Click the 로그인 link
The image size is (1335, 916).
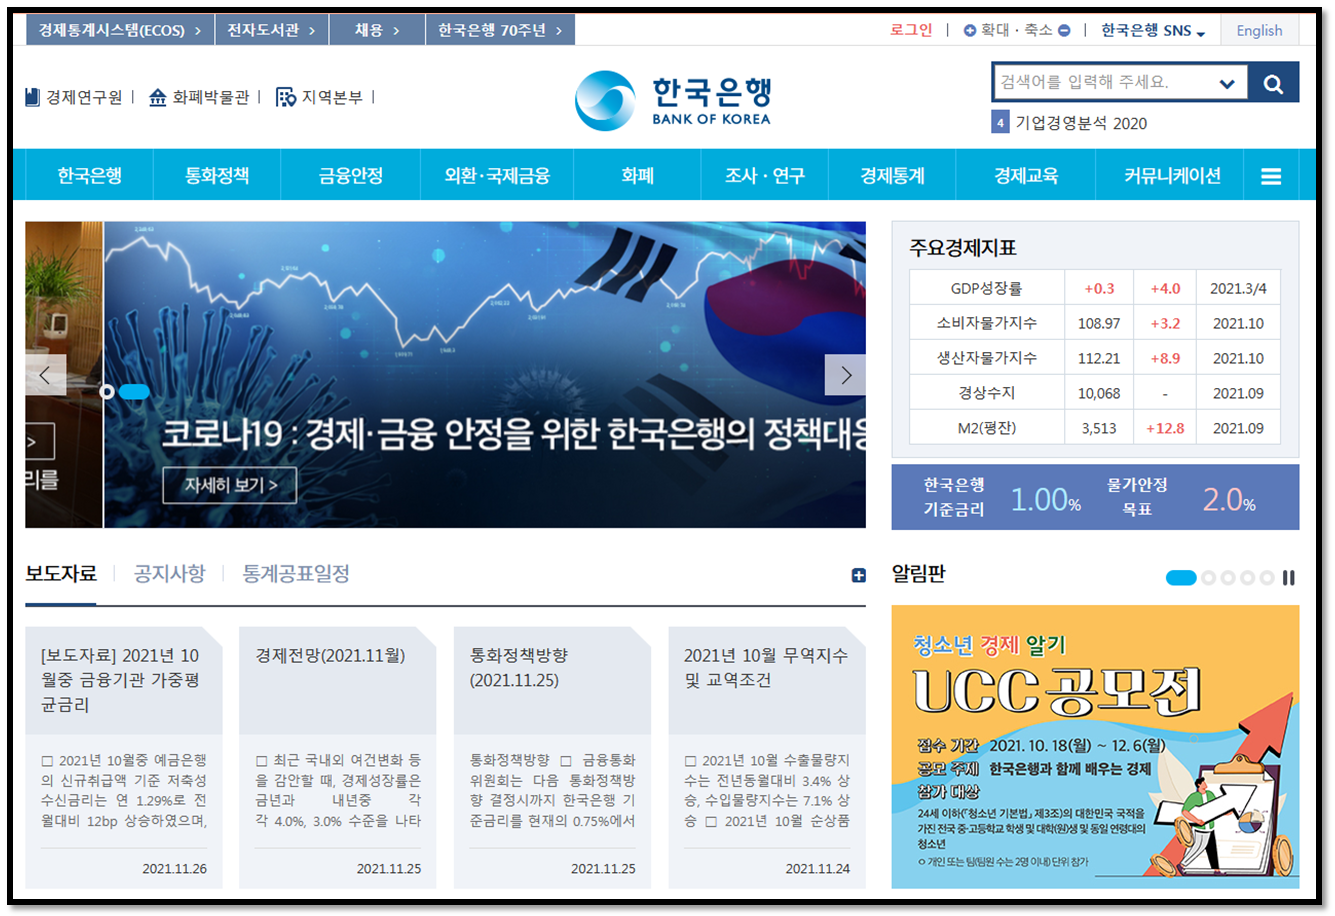click(911, 31)
